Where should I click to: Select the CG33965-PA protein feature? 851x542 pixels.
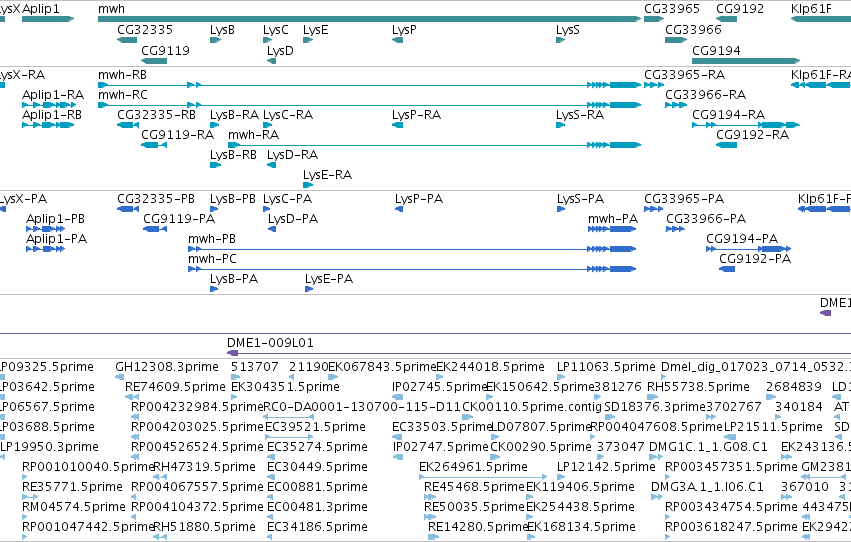(653, 209)
